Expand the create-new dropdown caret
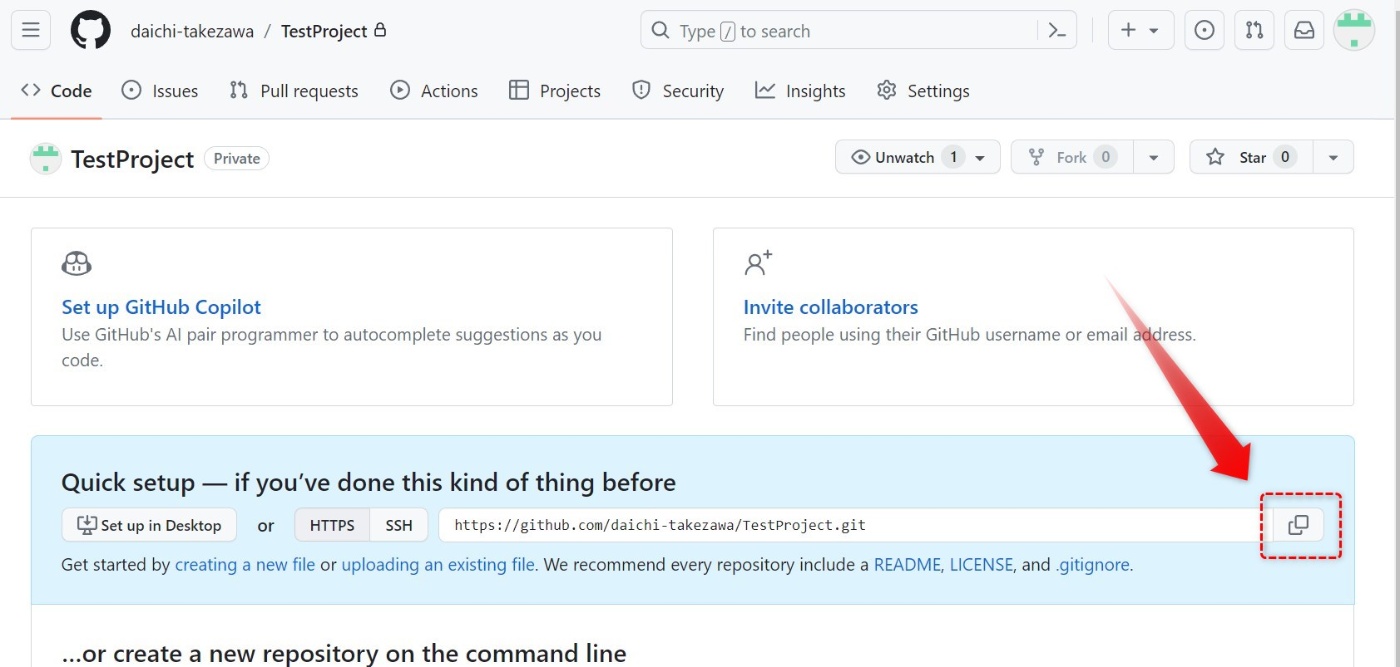The image size is (1400, 667). [1154, 31]
